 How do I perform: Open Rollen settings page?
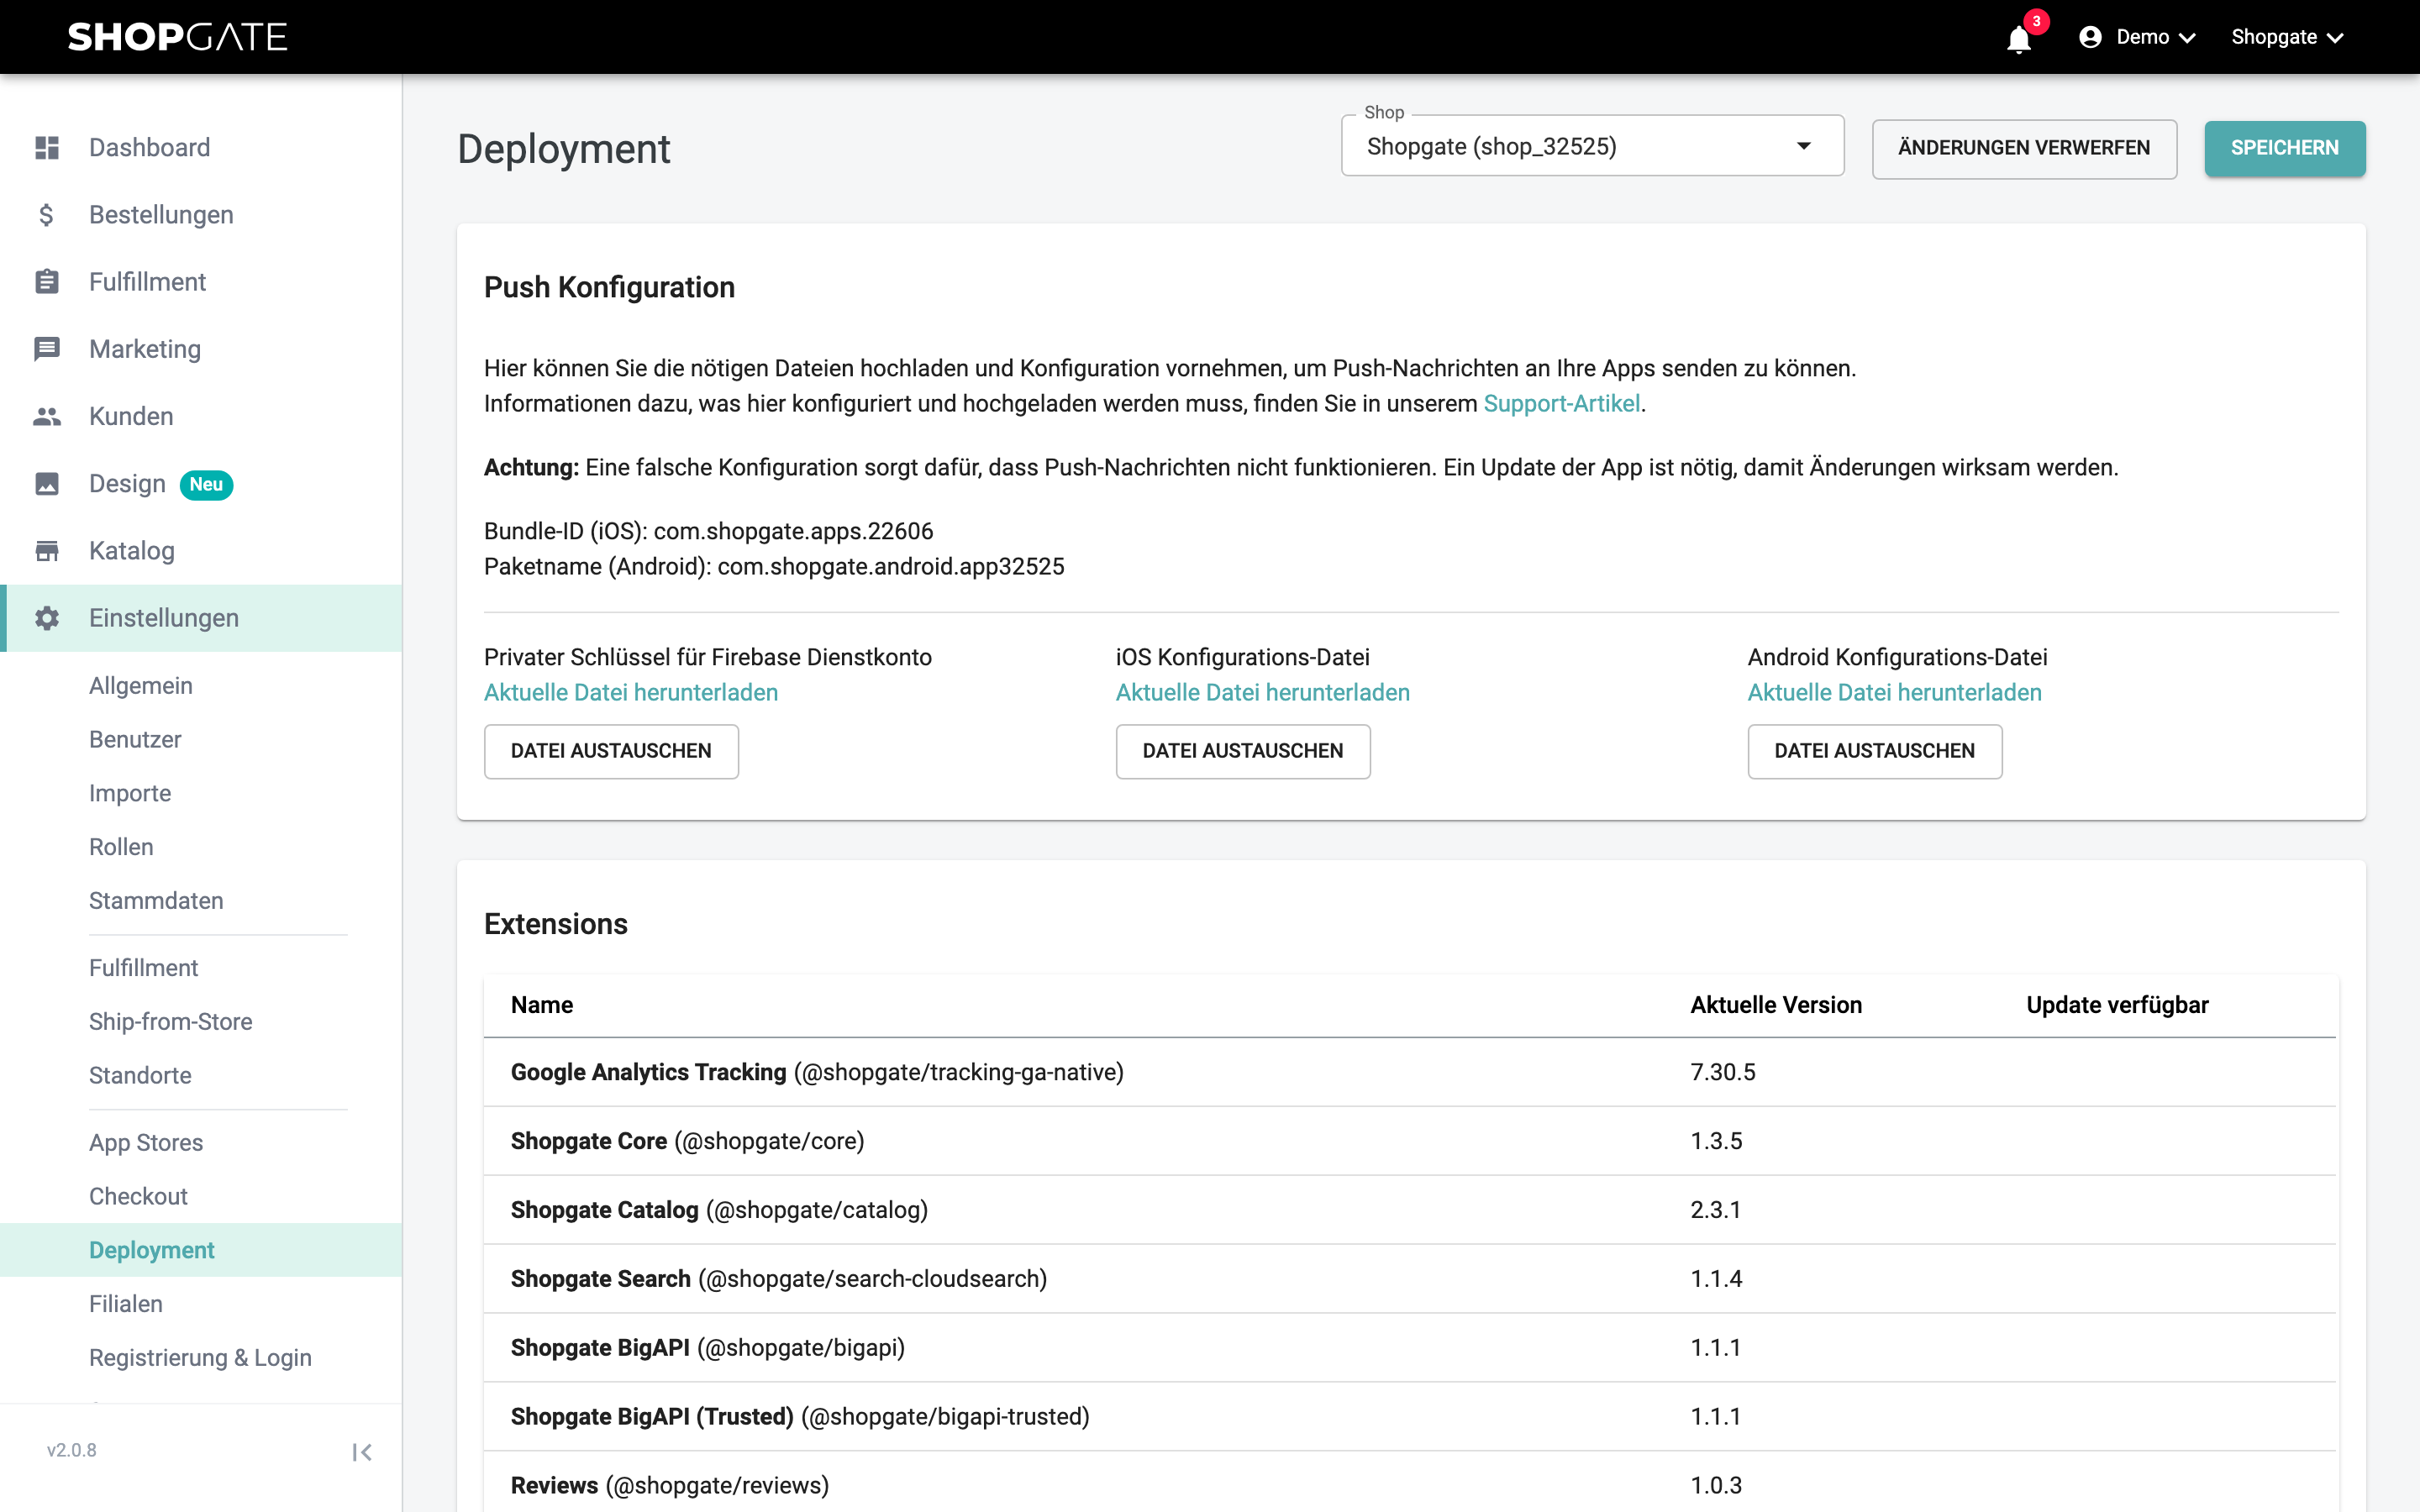click(121, 847)
